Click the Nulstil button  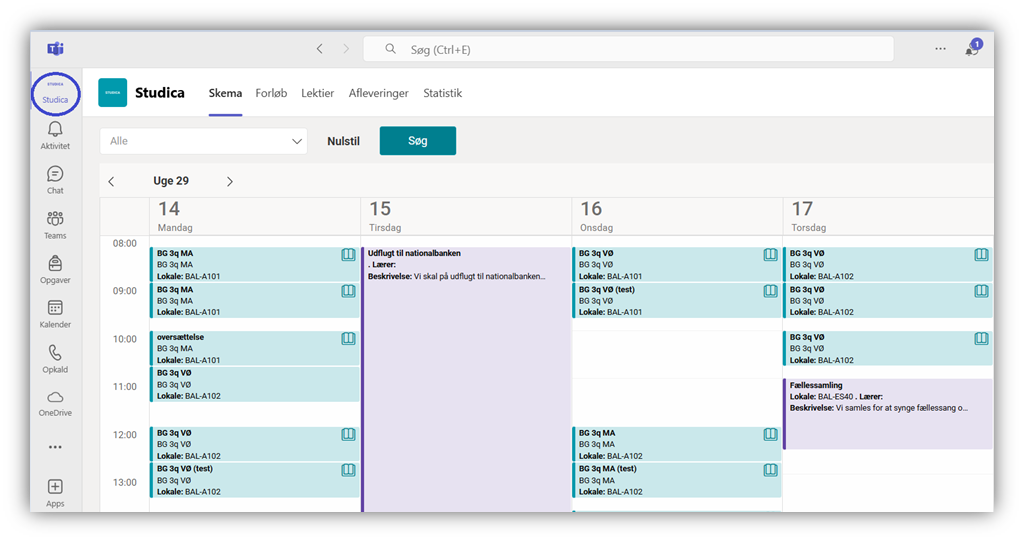pos(344,141)
